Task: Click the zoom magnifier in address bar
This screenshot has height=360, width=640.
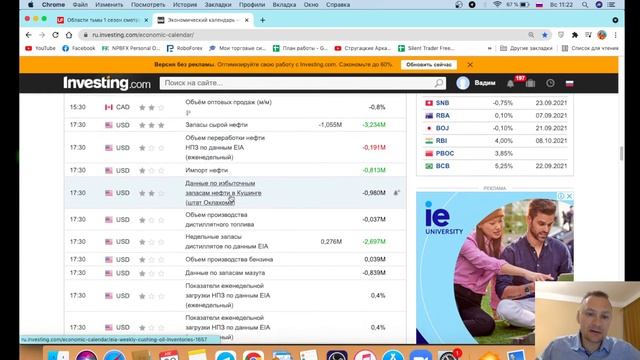Action: 531,35
